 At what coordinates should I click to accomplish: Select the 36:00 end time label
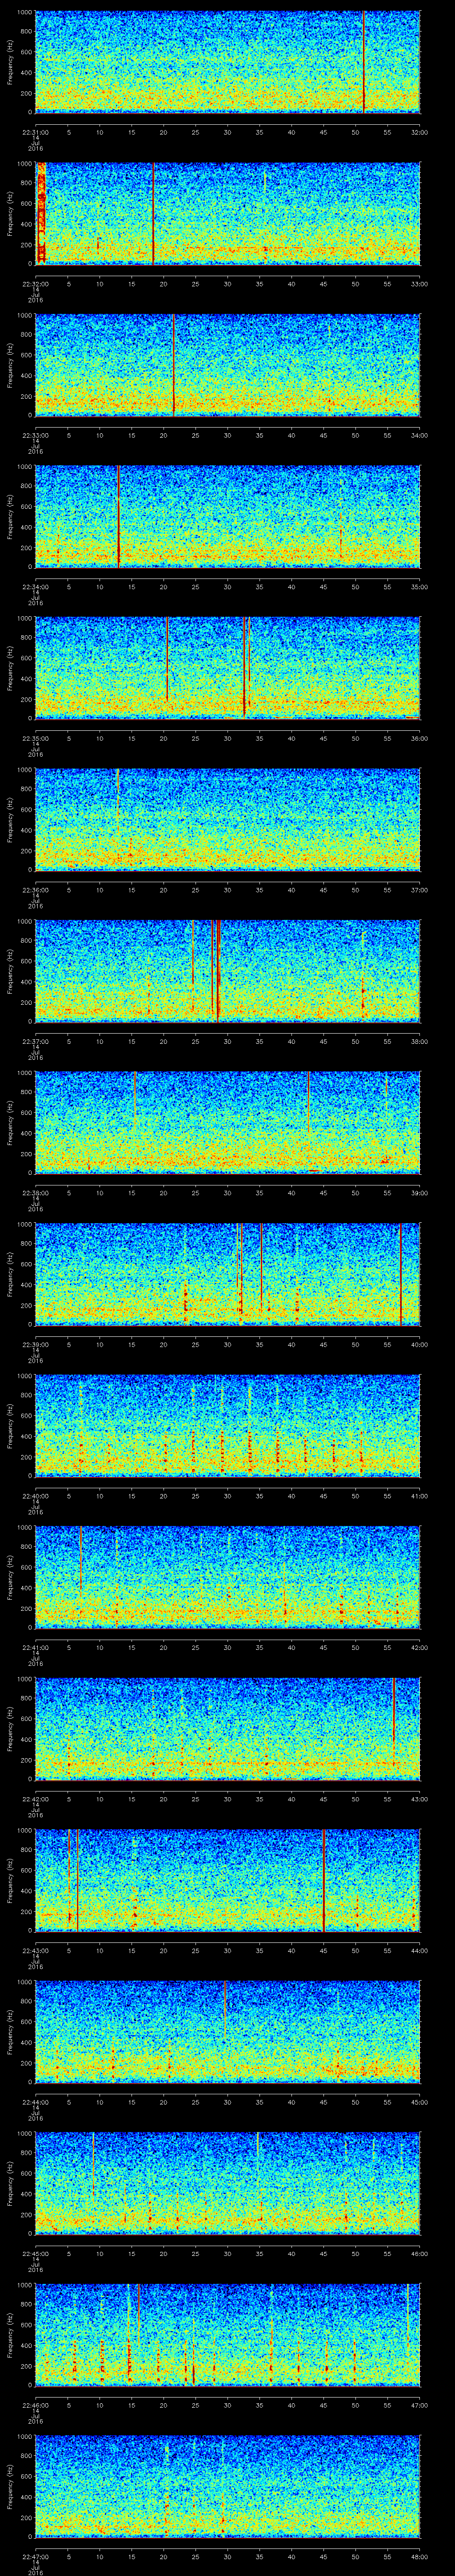419,738
